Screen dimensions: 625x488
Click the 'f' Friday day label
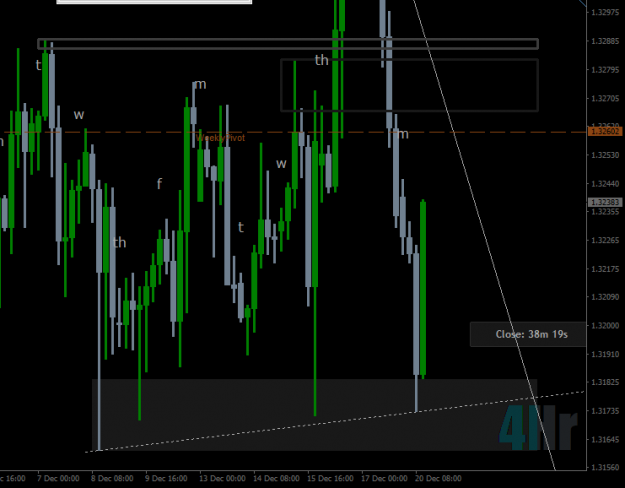pos(159,184)
